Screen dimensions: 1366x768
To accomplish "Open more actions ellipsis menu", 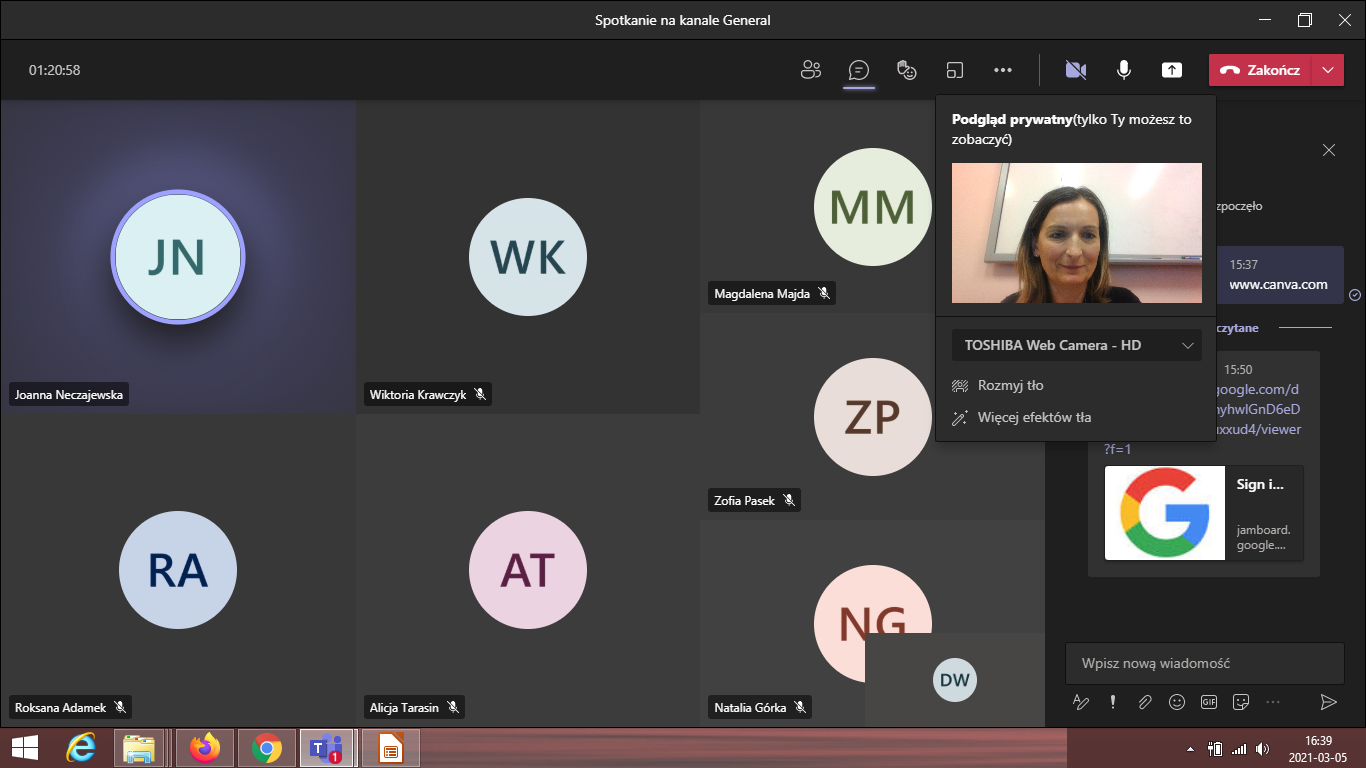I will (x=1003, y=70).
